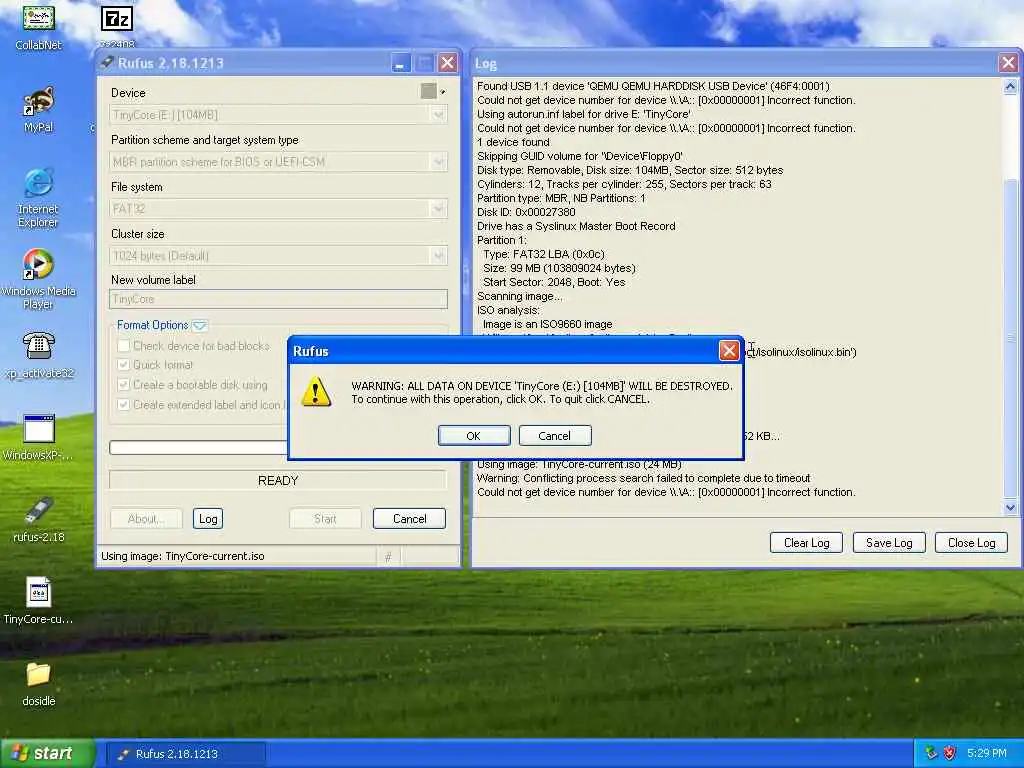Click About button in Rufus window
The image size is (1024, 768).
[146, 519]
